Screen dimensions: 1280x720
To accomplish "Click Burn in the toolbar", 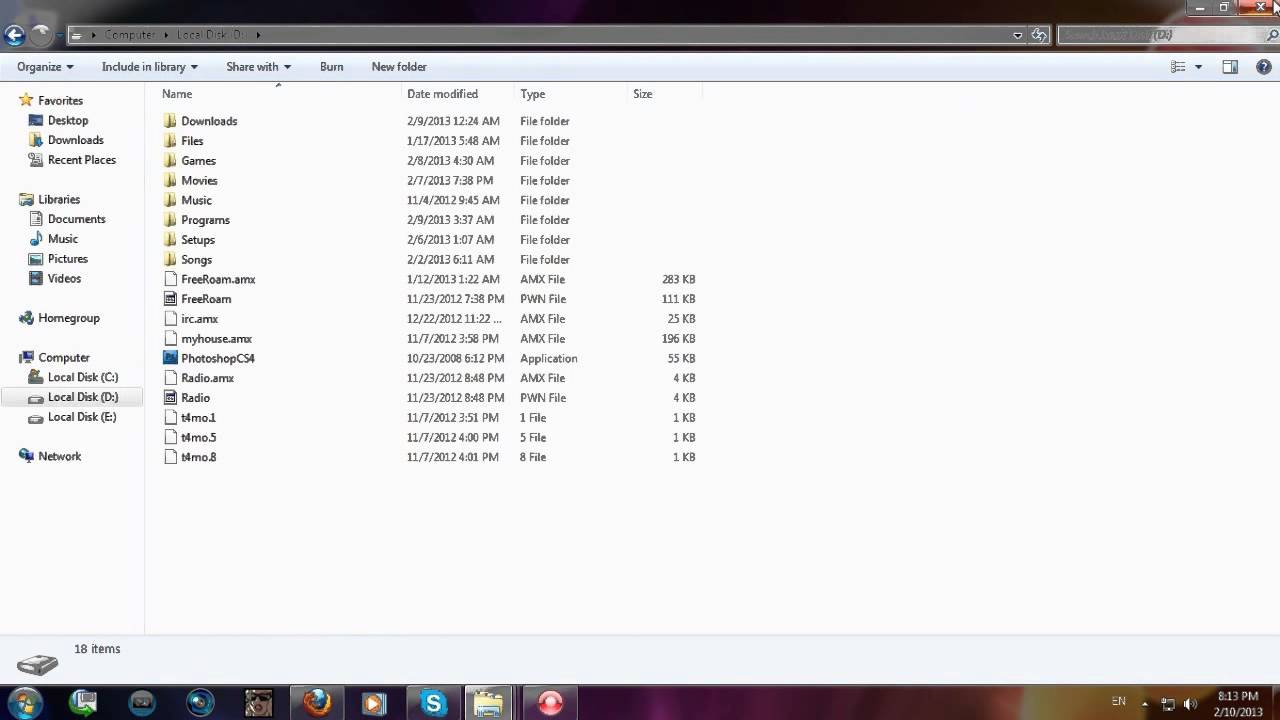I will [332, 67].
